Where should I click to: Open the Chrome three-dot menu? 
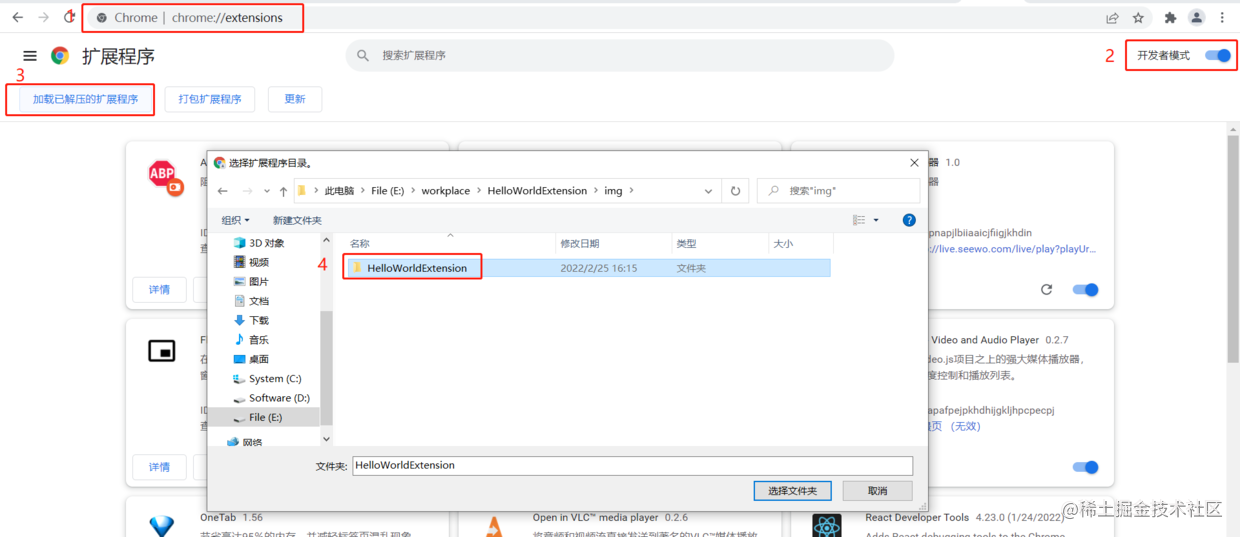[1222, 17]
